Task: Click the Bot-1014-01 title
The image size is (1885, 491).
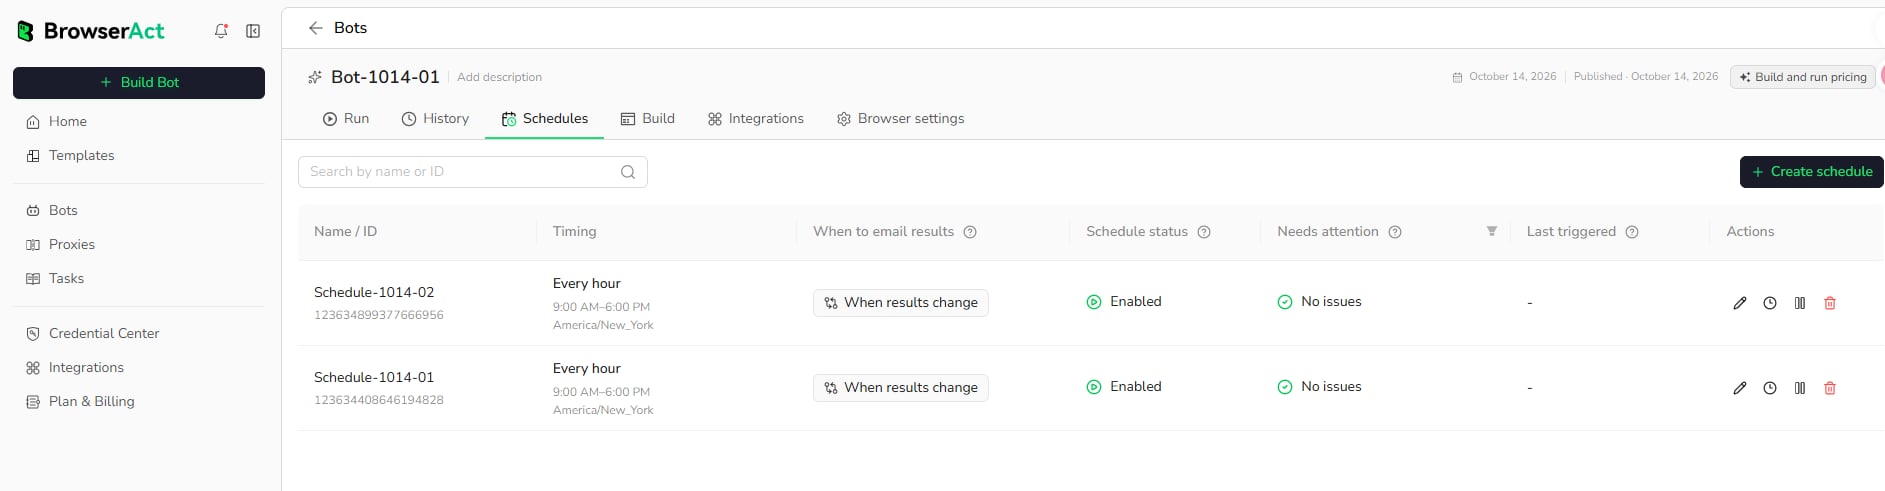Action: 385,77
